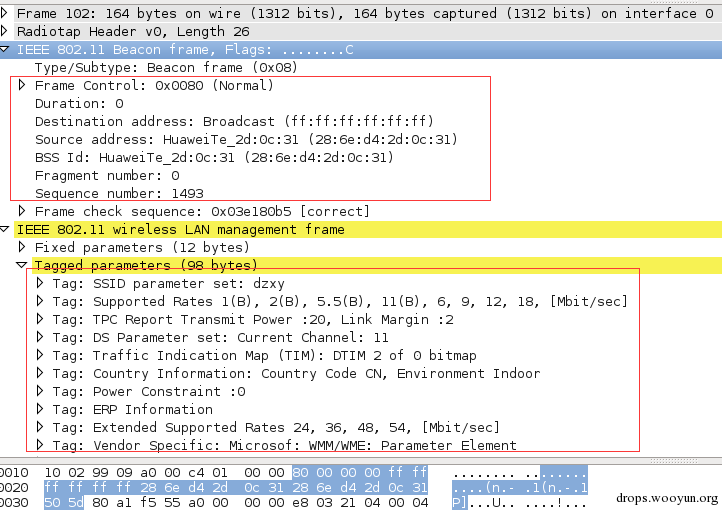Expand the Fixed parameters (12 bytes) node

(x=22, y=247)
